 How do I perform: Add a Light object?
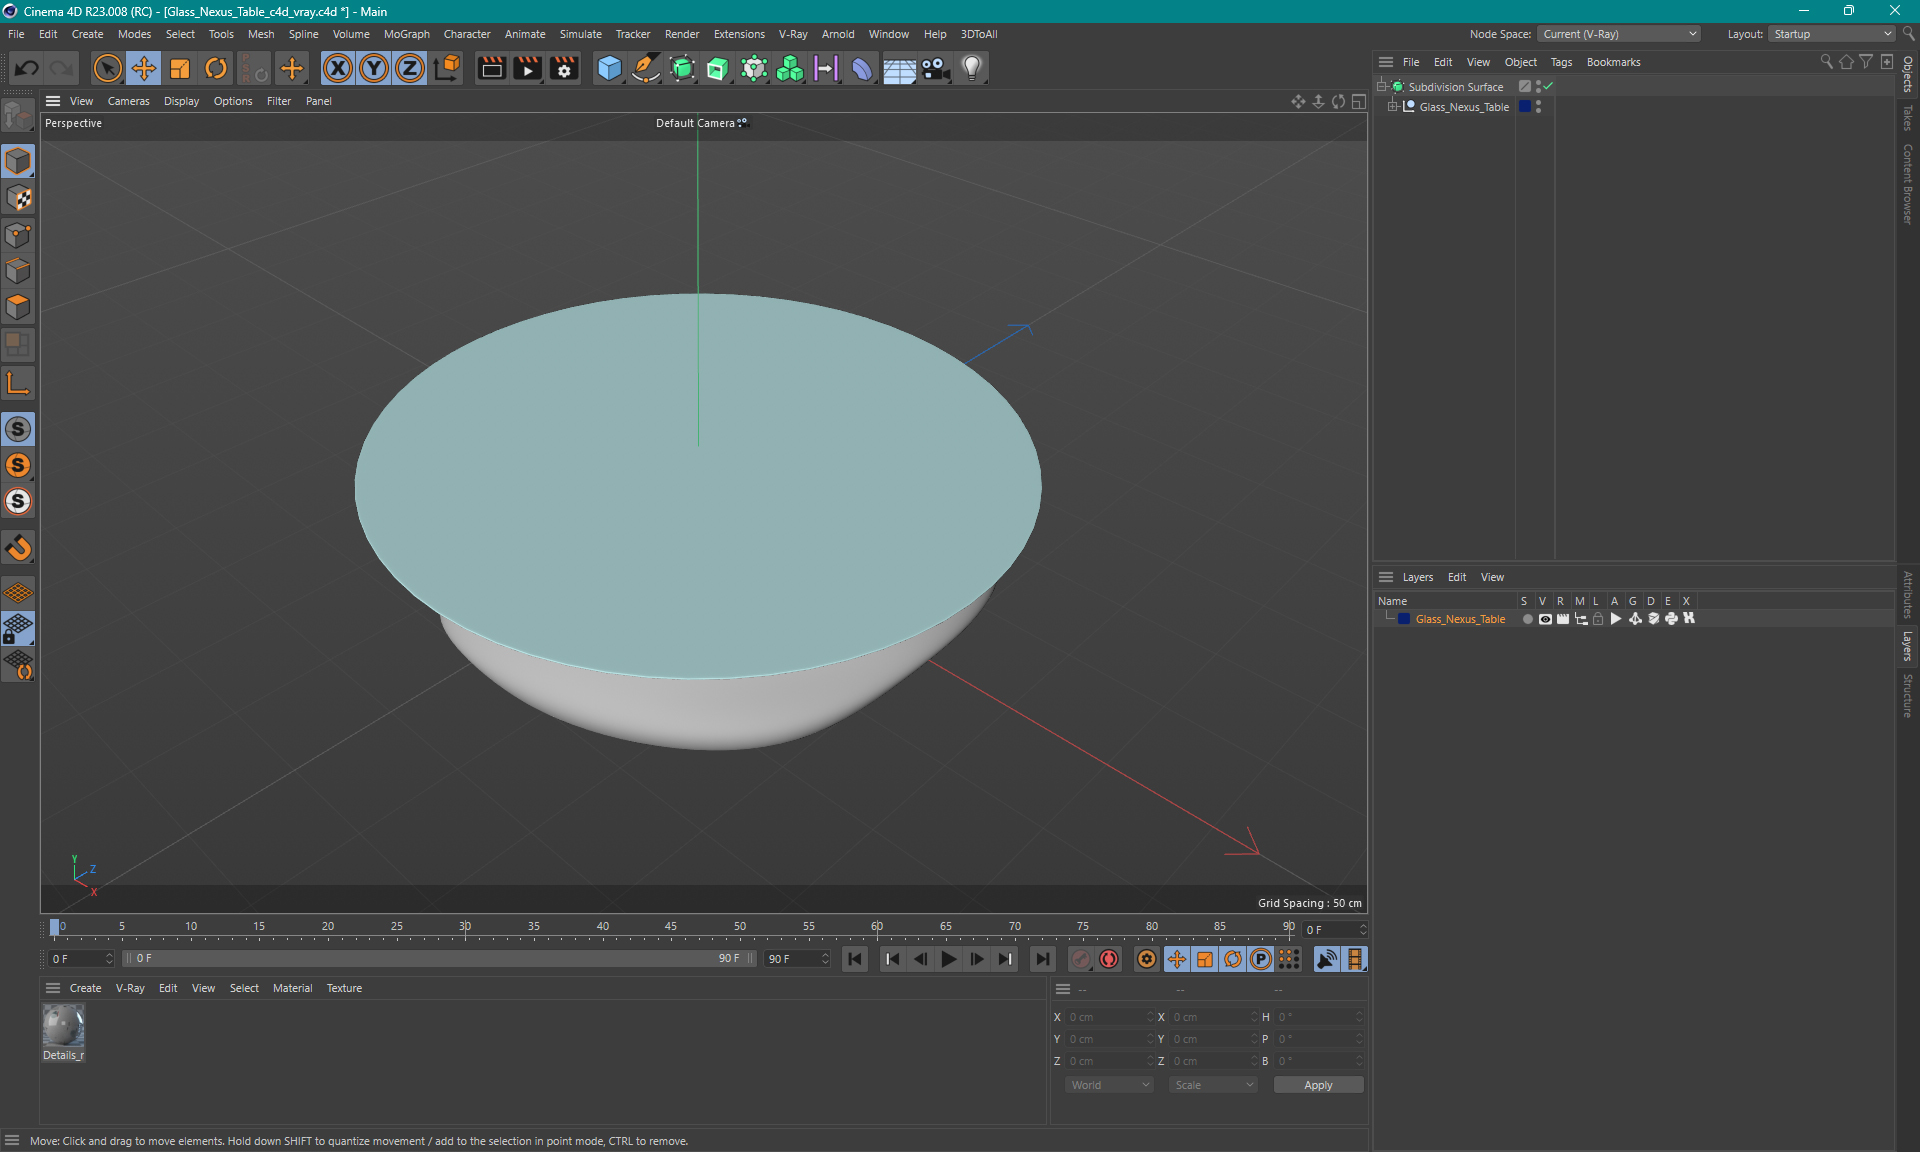click(x=971, y=68)
